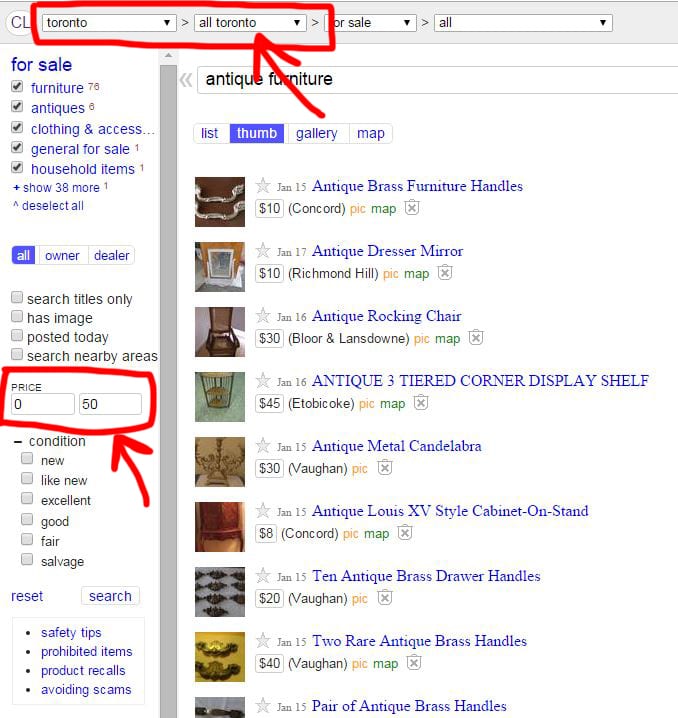Switch to gallery view tab
The width and height of the screenshot is (678, 718).
coord(316,133)
